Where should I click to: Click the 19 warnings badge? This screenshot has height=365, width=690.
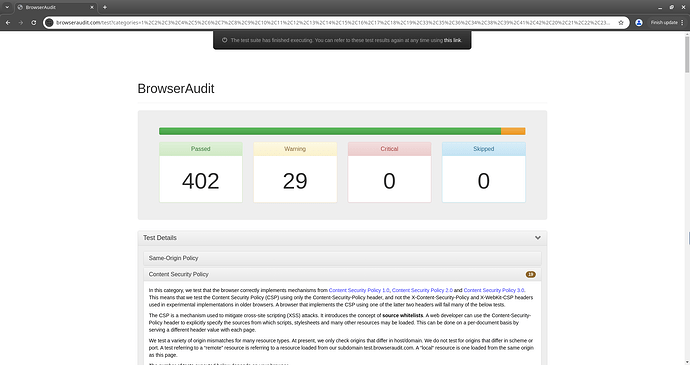[530, 274]
